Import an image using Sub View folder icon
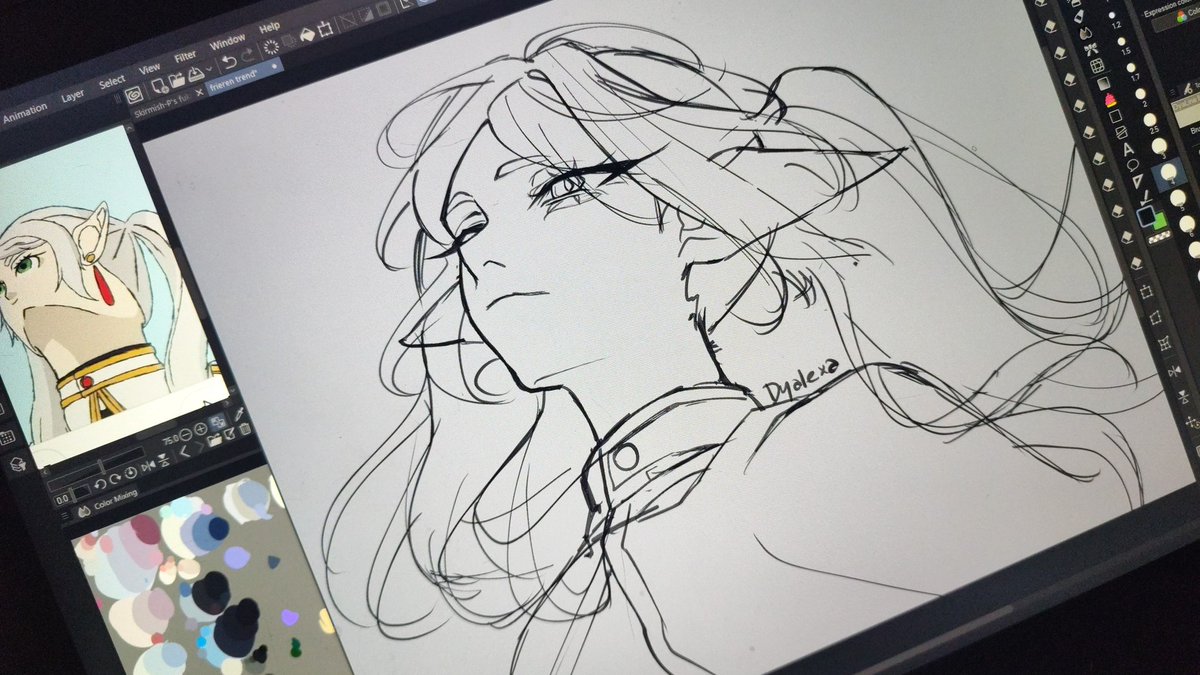This screenshot has height=675, width=1200. coord(214,440)
